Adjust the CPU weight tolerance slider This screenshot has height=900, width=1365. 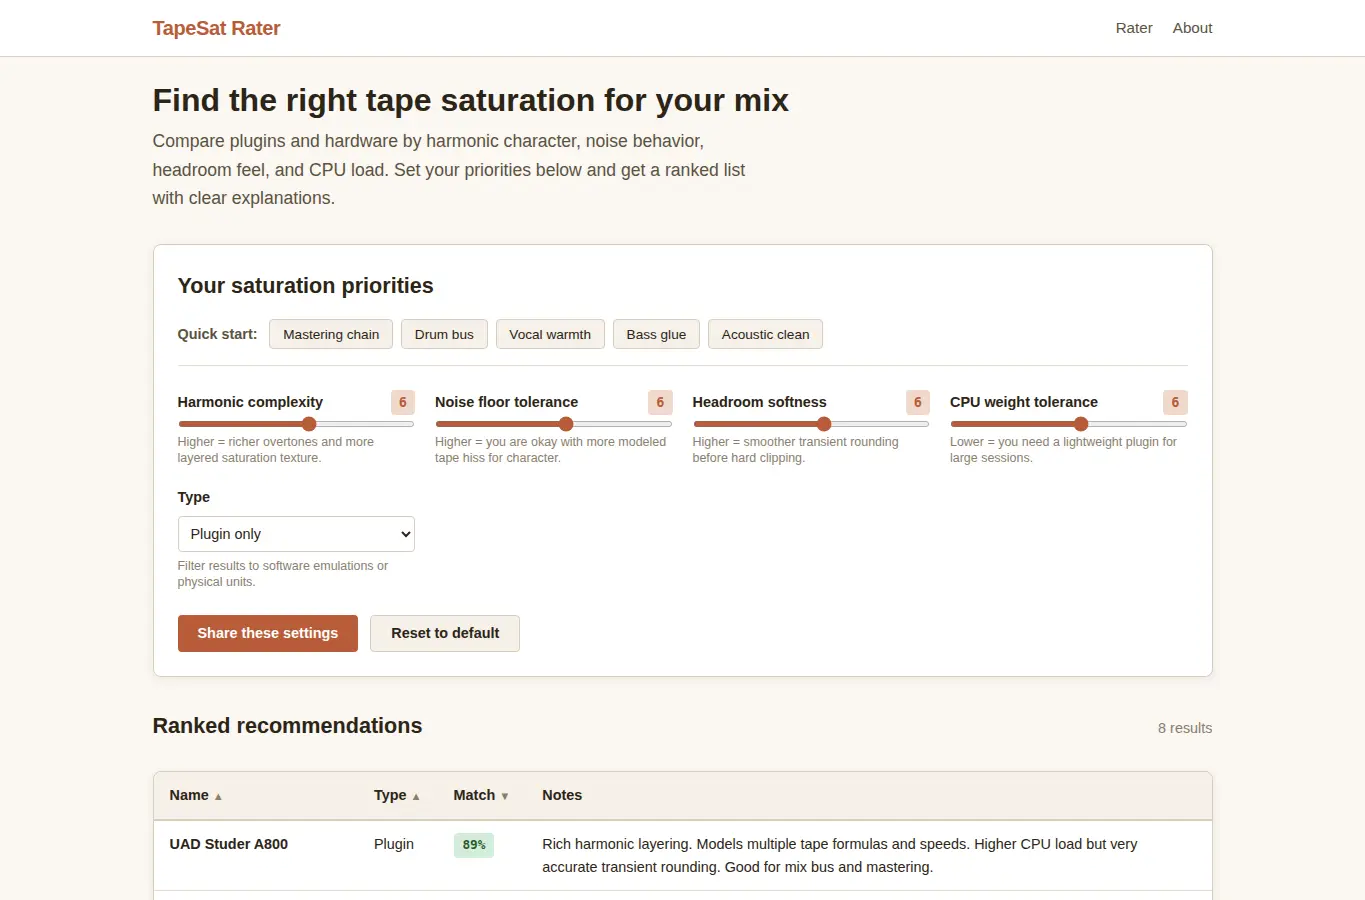[1068, 424]
